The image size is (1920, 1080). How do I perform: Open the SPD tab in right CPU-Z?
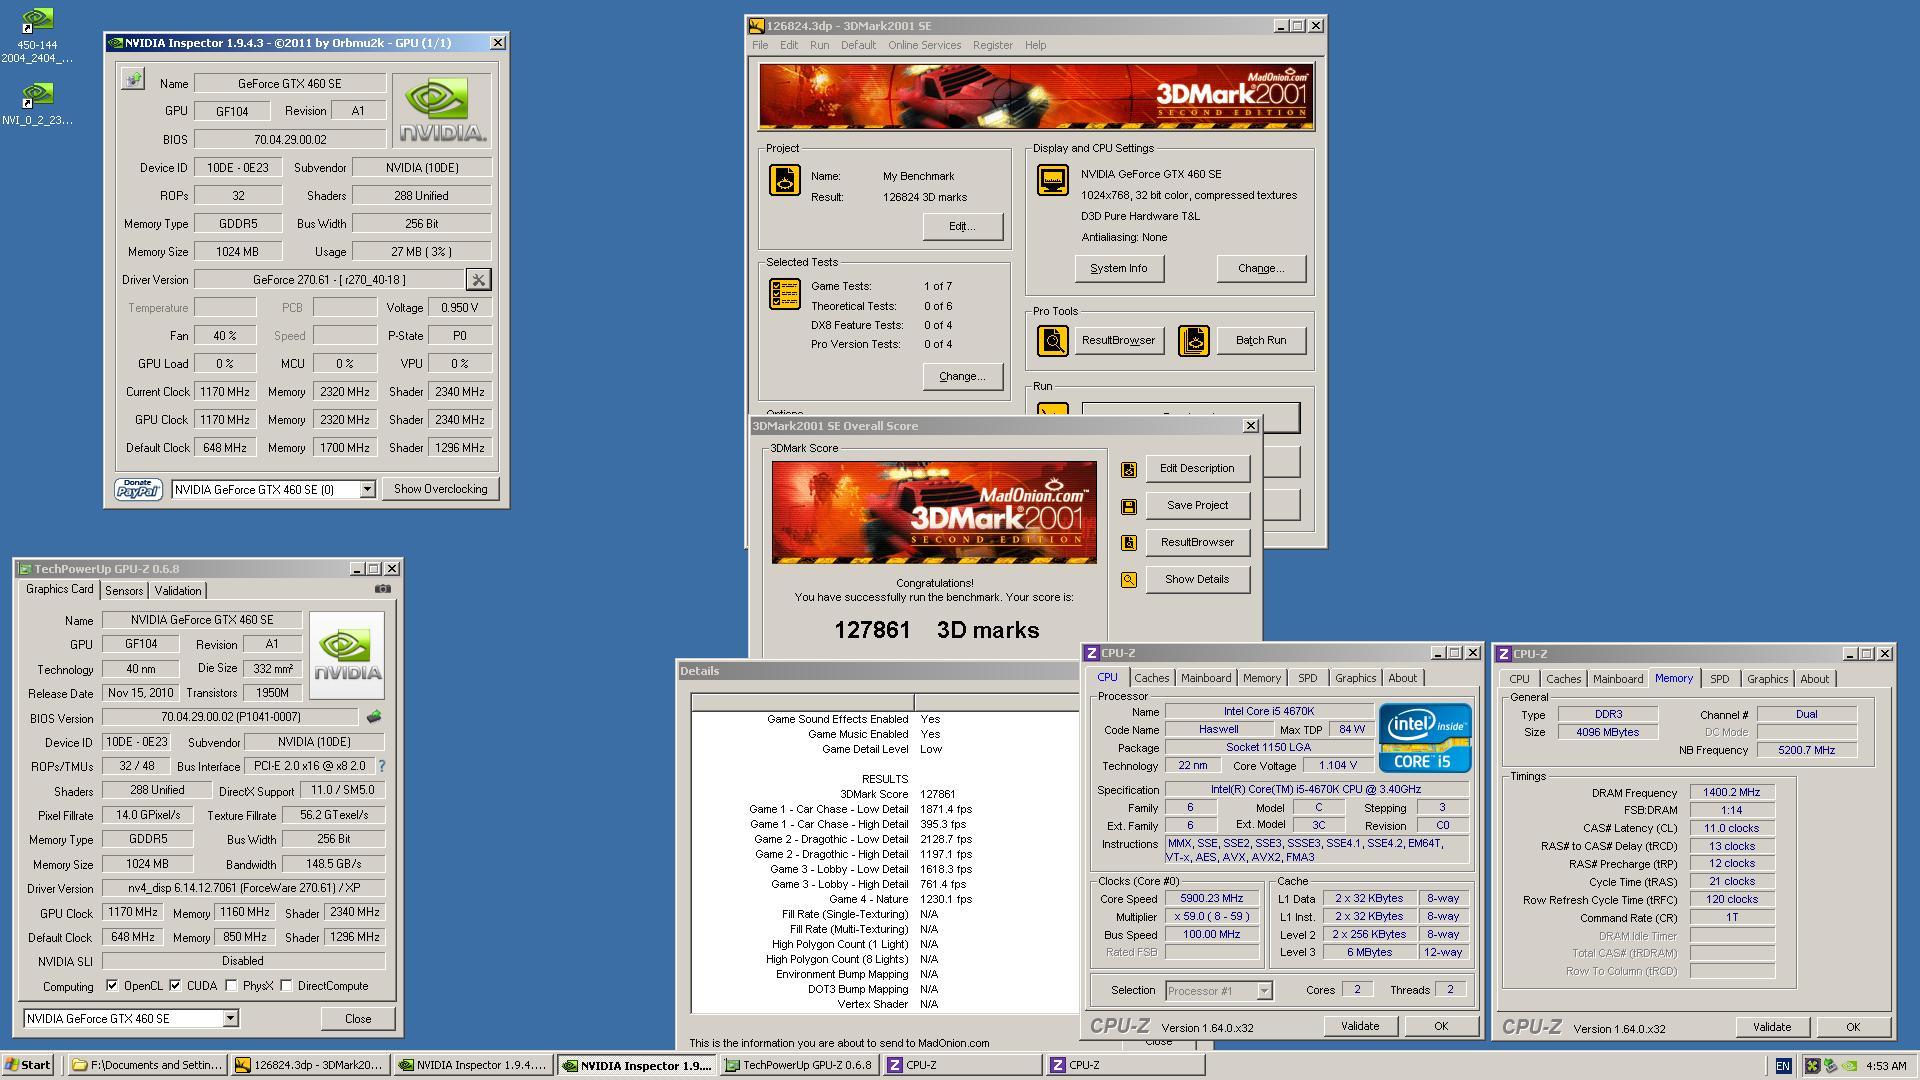[1719, 679]
